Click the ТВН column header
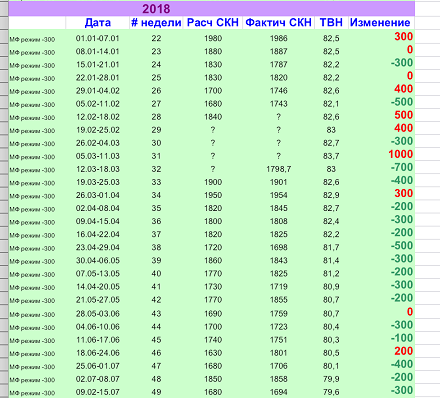Screen dimensions: 440x398 (331, 23)
